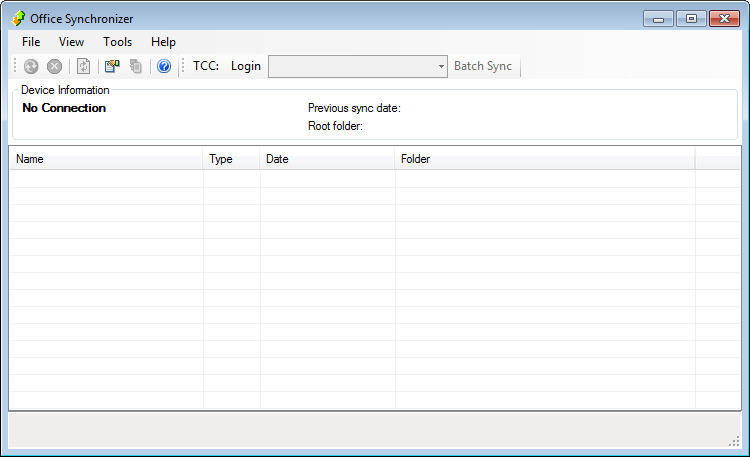Click the TCC Login button
This screenshot has height=457, width=750.
(x=246, y=66)
